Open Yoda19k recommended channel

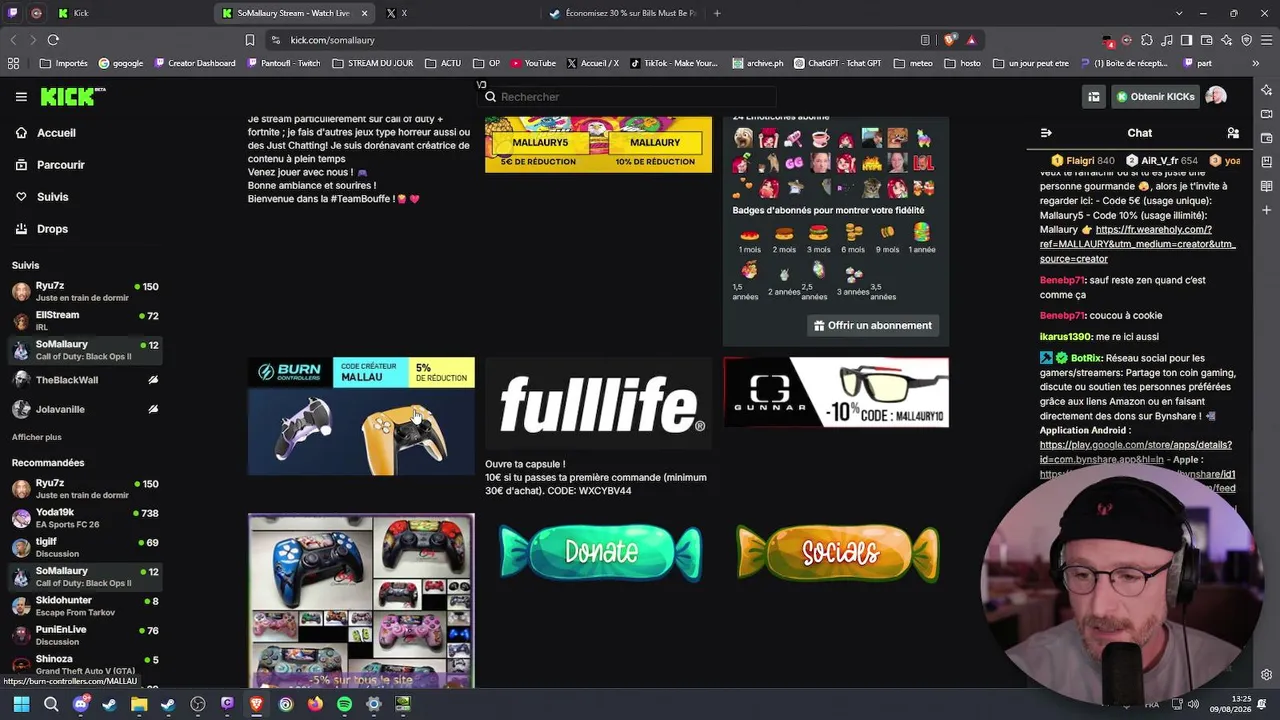(84, 518)
